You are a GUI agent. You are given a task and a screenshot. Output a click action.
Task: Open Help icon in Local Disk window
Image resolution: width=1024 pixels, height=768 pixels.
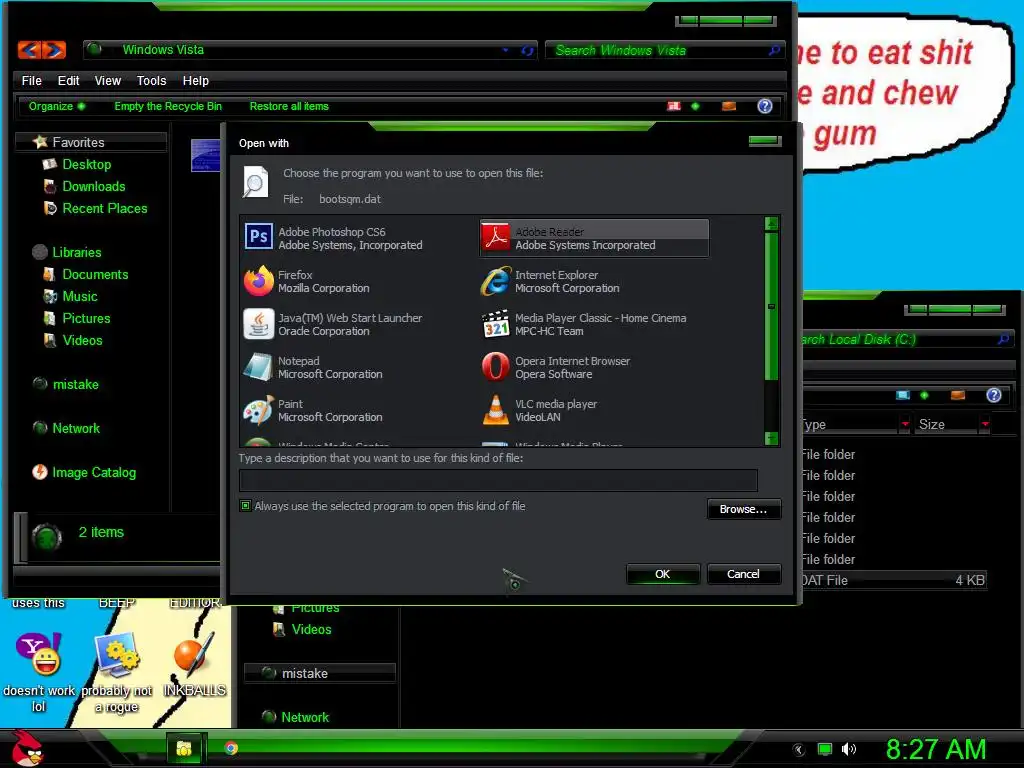pyautogui.click(x=994, y=395)
